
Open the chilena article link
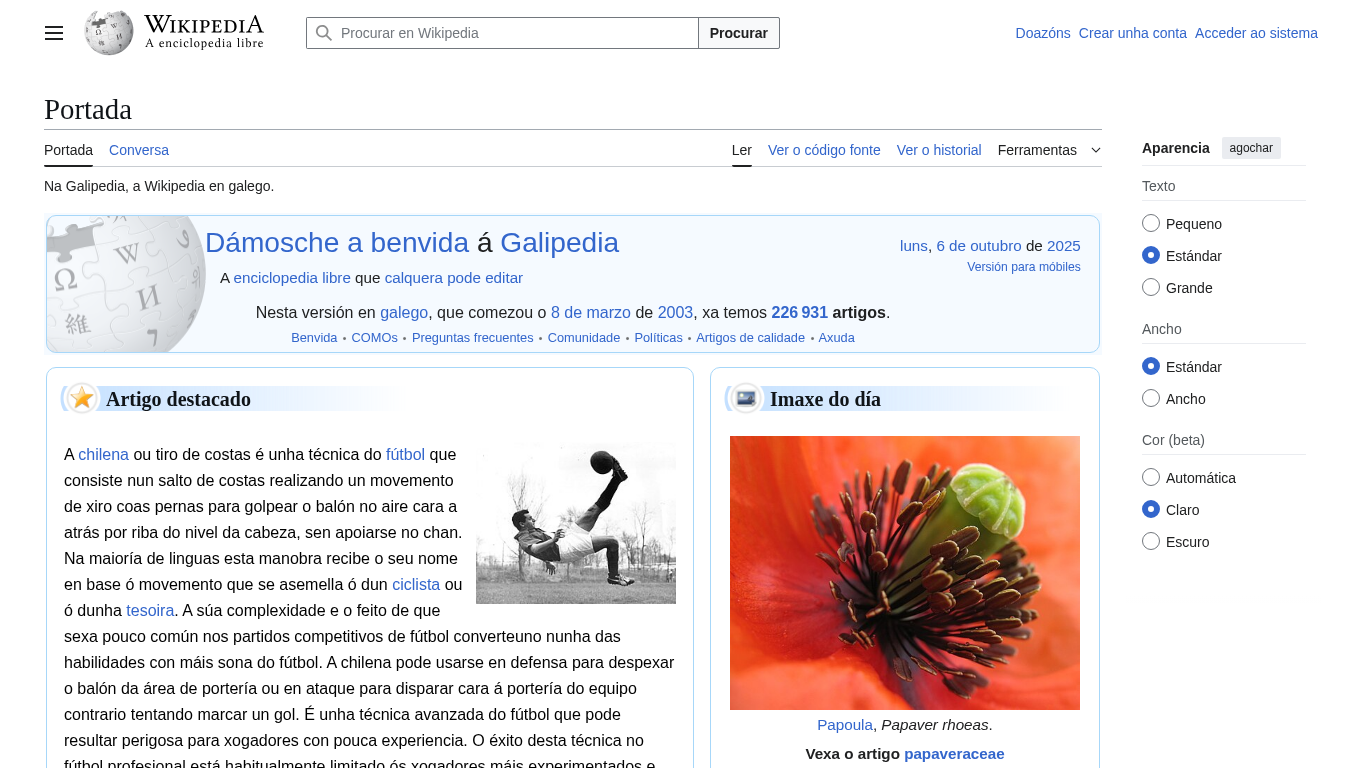[104, 454]
